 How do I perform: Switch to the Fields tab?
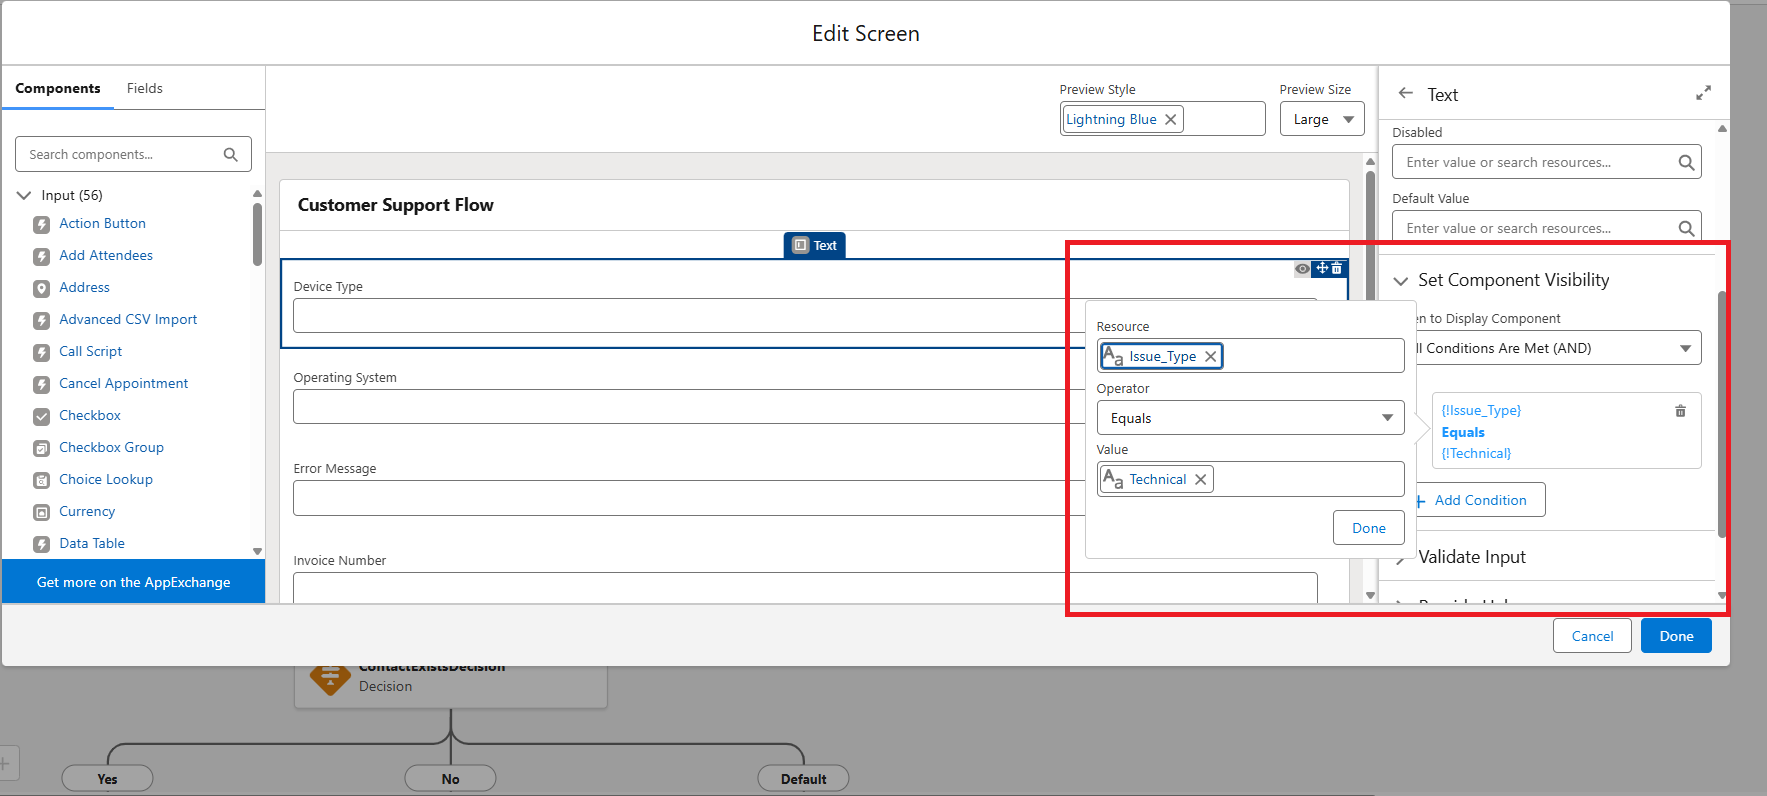click(145, 89)
